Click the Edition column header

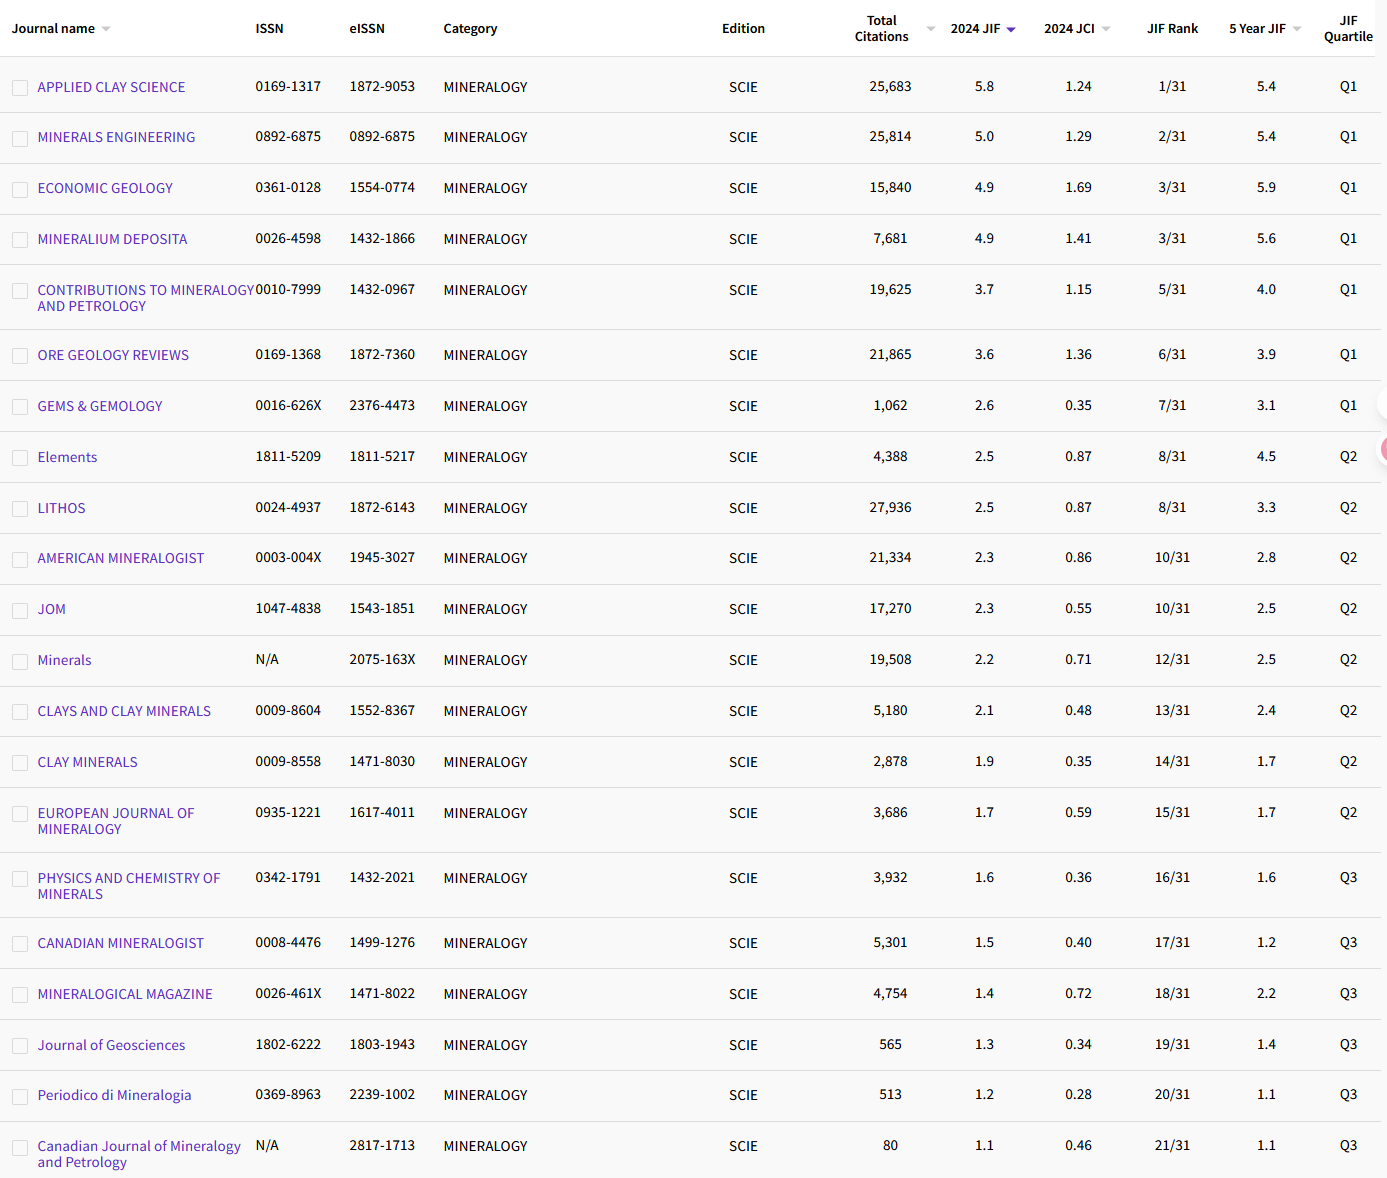(743, 29)
